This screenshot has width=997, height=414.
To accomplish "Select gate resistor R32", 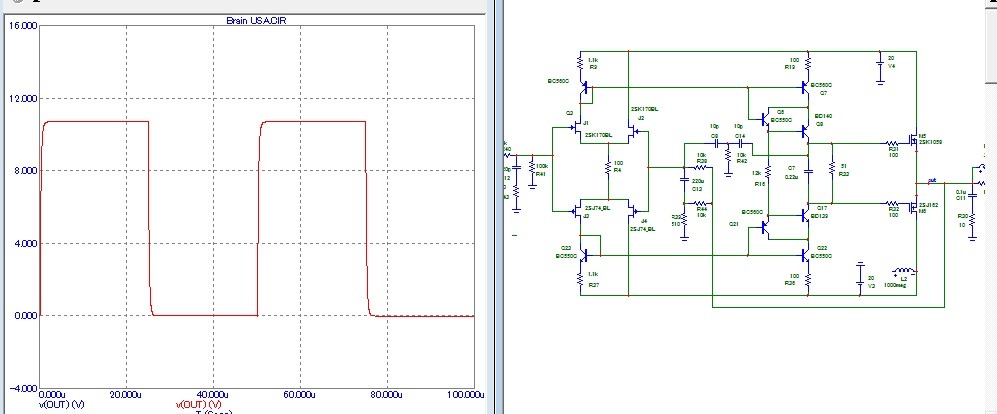I will point(894,204).
